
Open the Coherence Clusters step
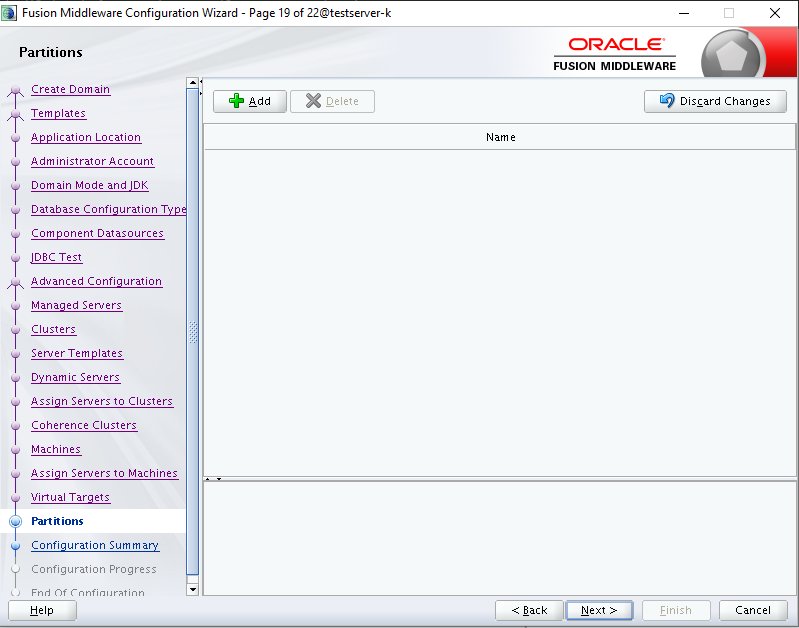click(84, 425)
